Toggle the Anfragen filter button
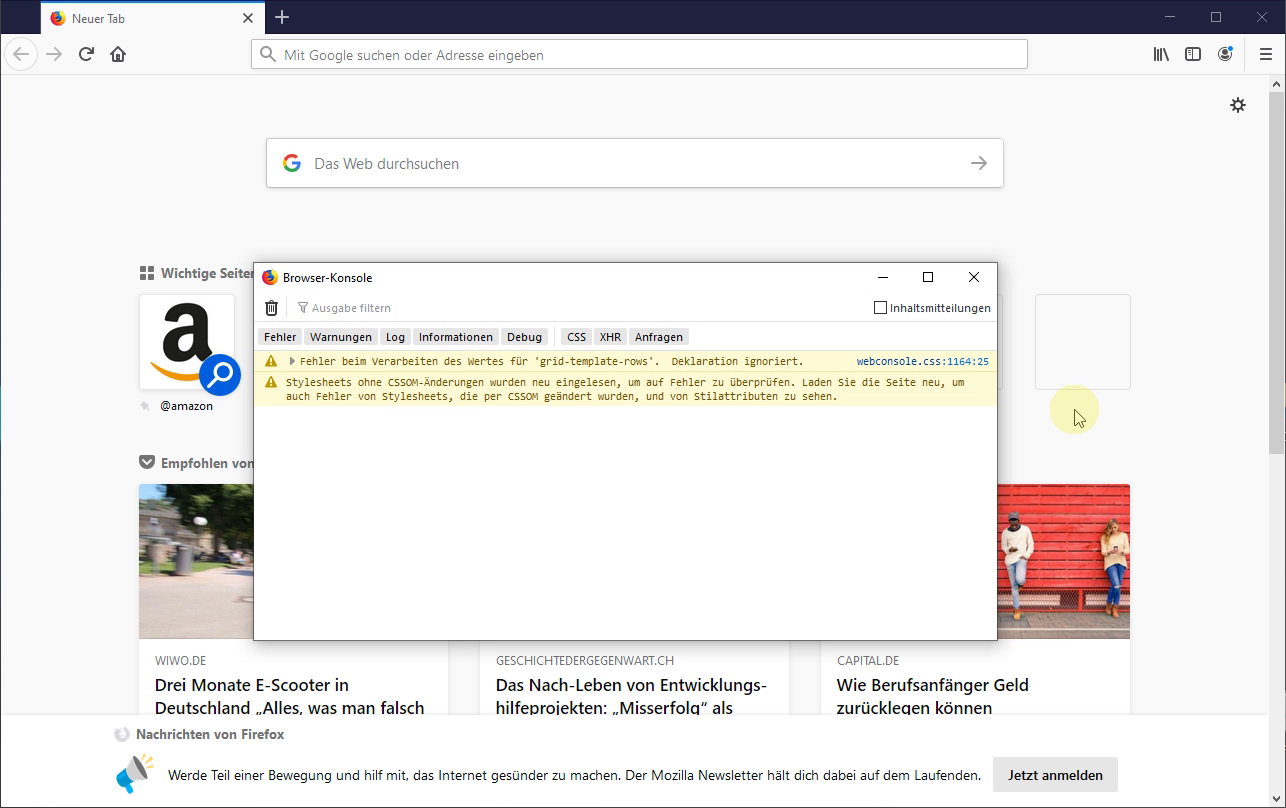This screenshot has height=808, width=1286. [x=659, y=337]
